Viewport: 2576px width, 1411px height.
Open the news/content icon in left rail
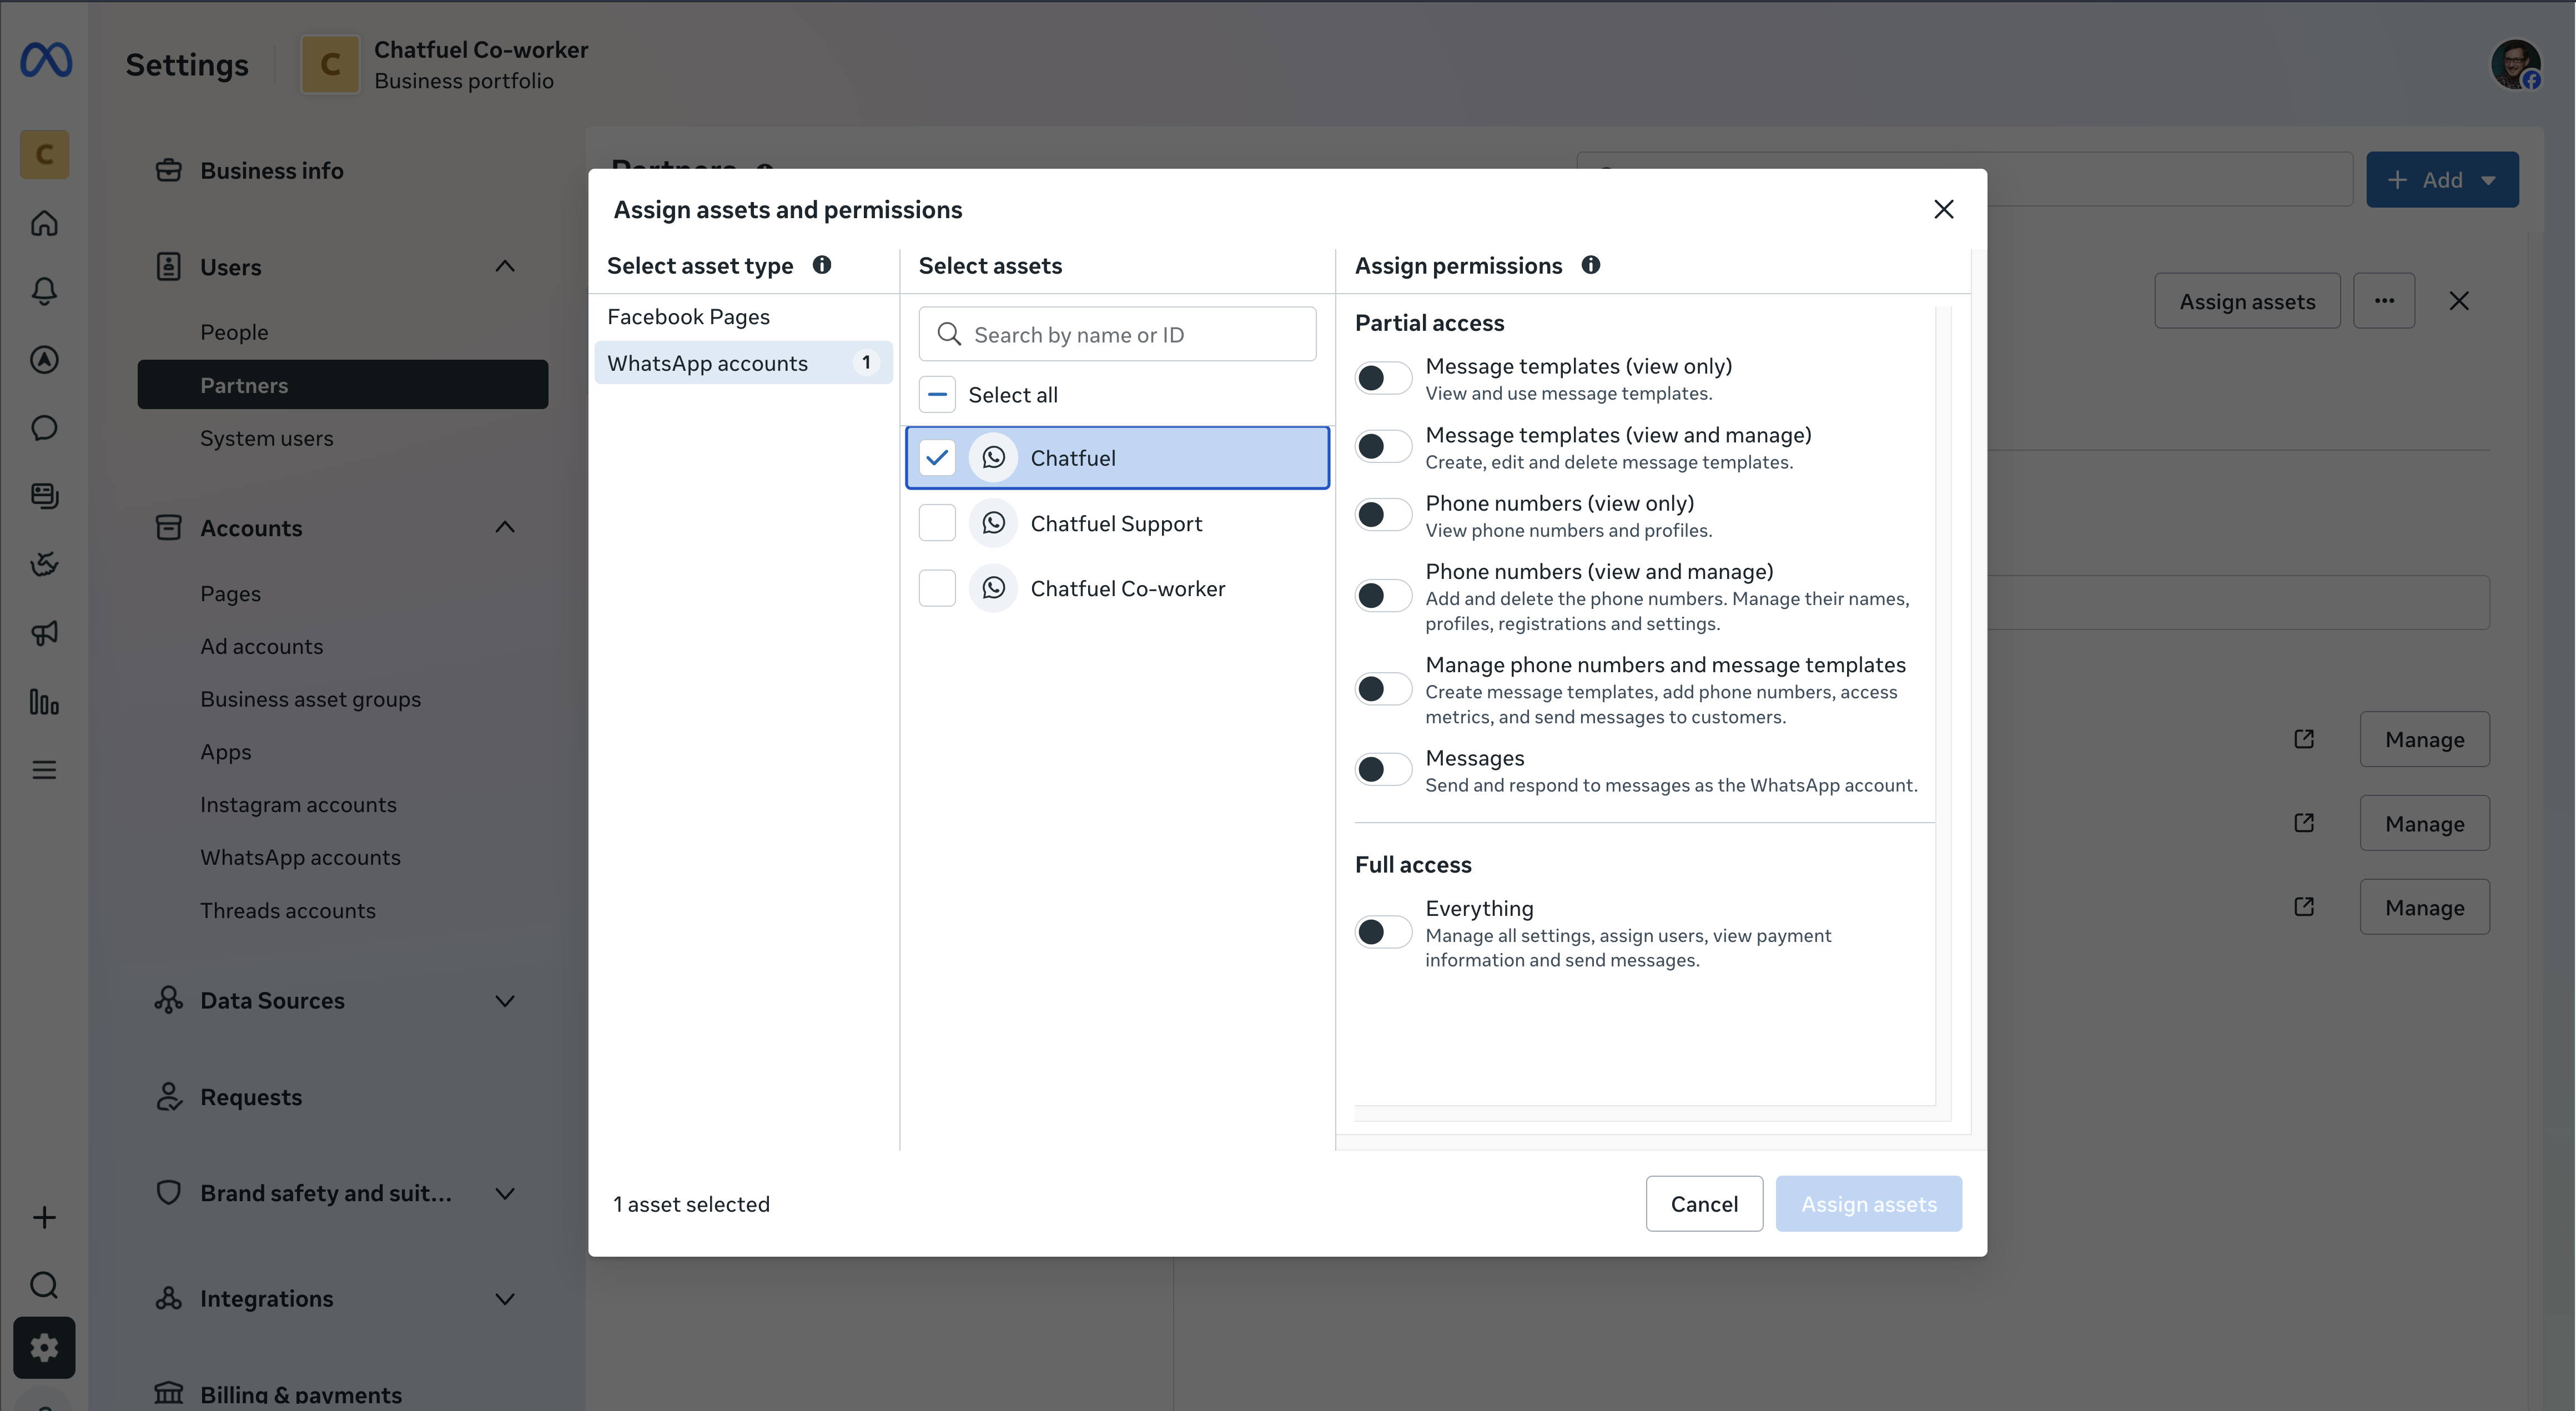pos(44,496)
